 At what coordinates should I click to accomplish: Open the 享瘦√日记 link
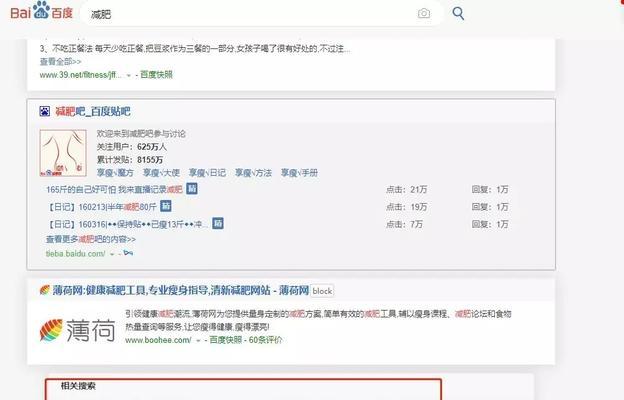pos(207,173)
